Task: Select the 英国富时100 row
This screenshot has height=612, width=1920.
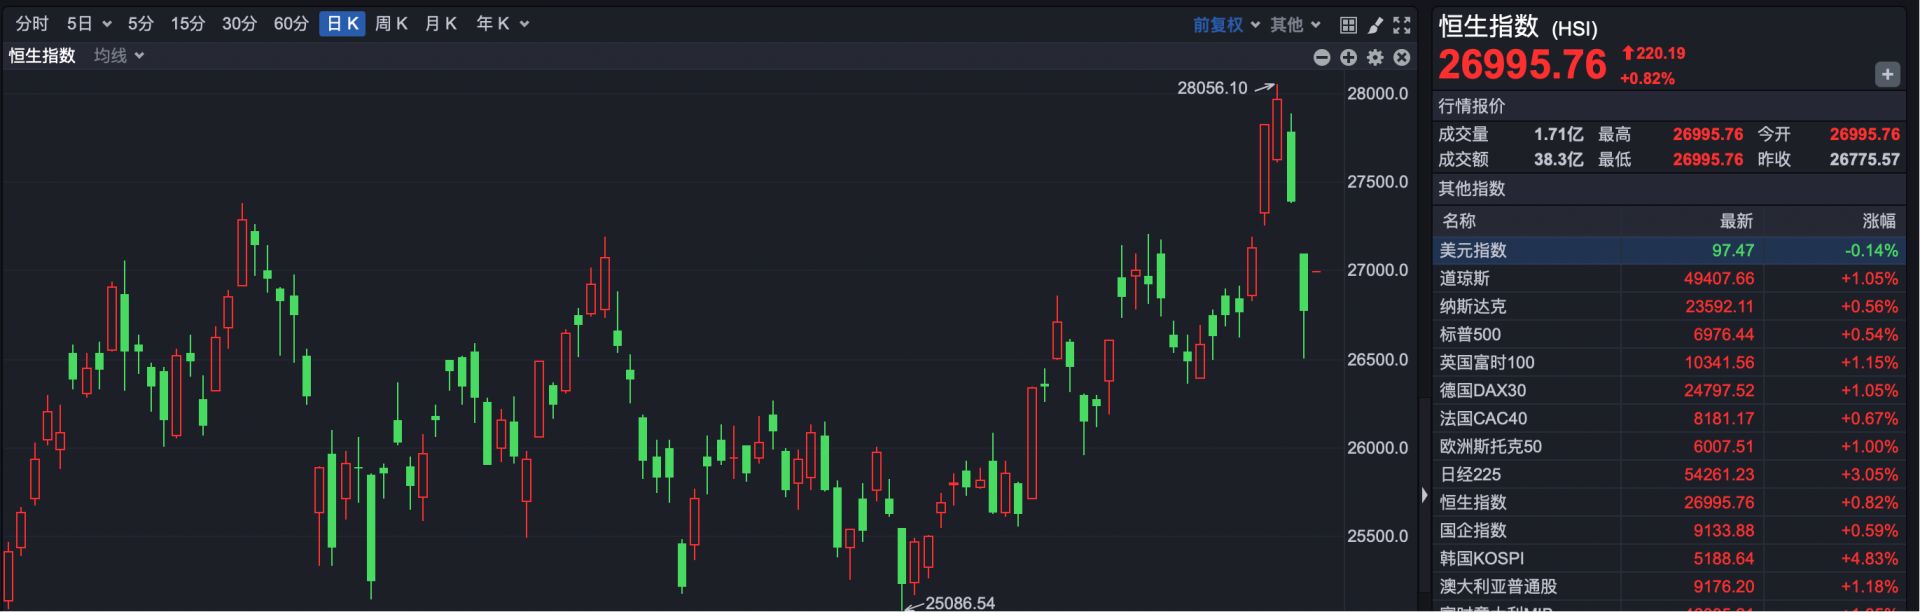Action: (1669, 362)
